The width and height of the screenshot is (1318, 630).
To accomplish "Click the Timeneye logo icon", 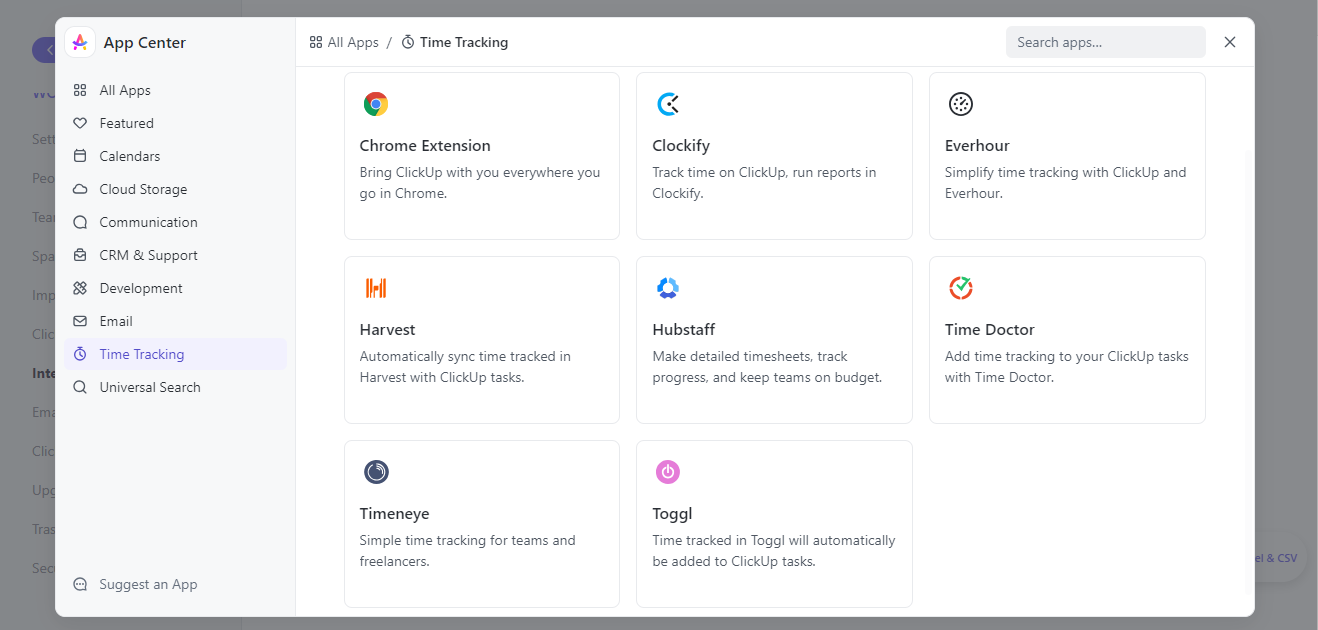I will (376, 472).
